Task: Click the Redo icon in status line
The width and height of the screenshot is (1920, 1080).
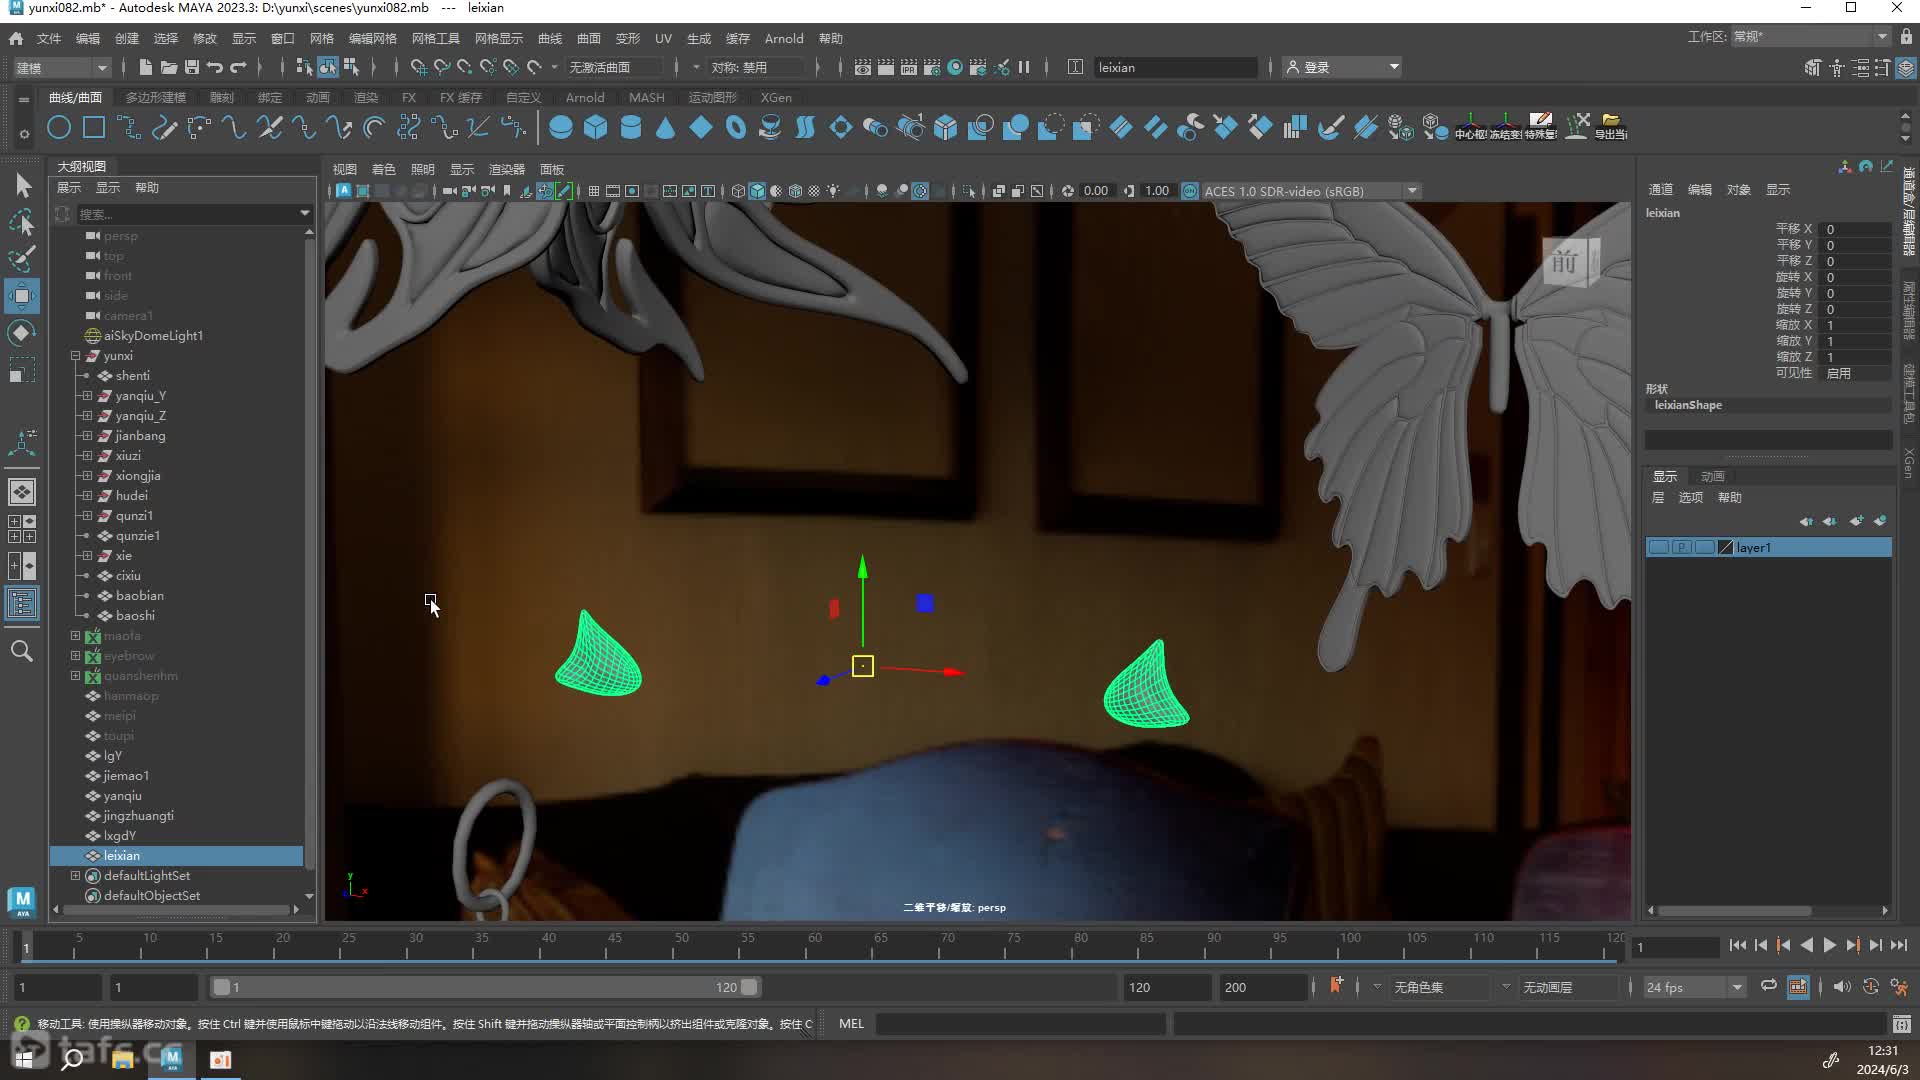Action: click(x=238, y=67)
